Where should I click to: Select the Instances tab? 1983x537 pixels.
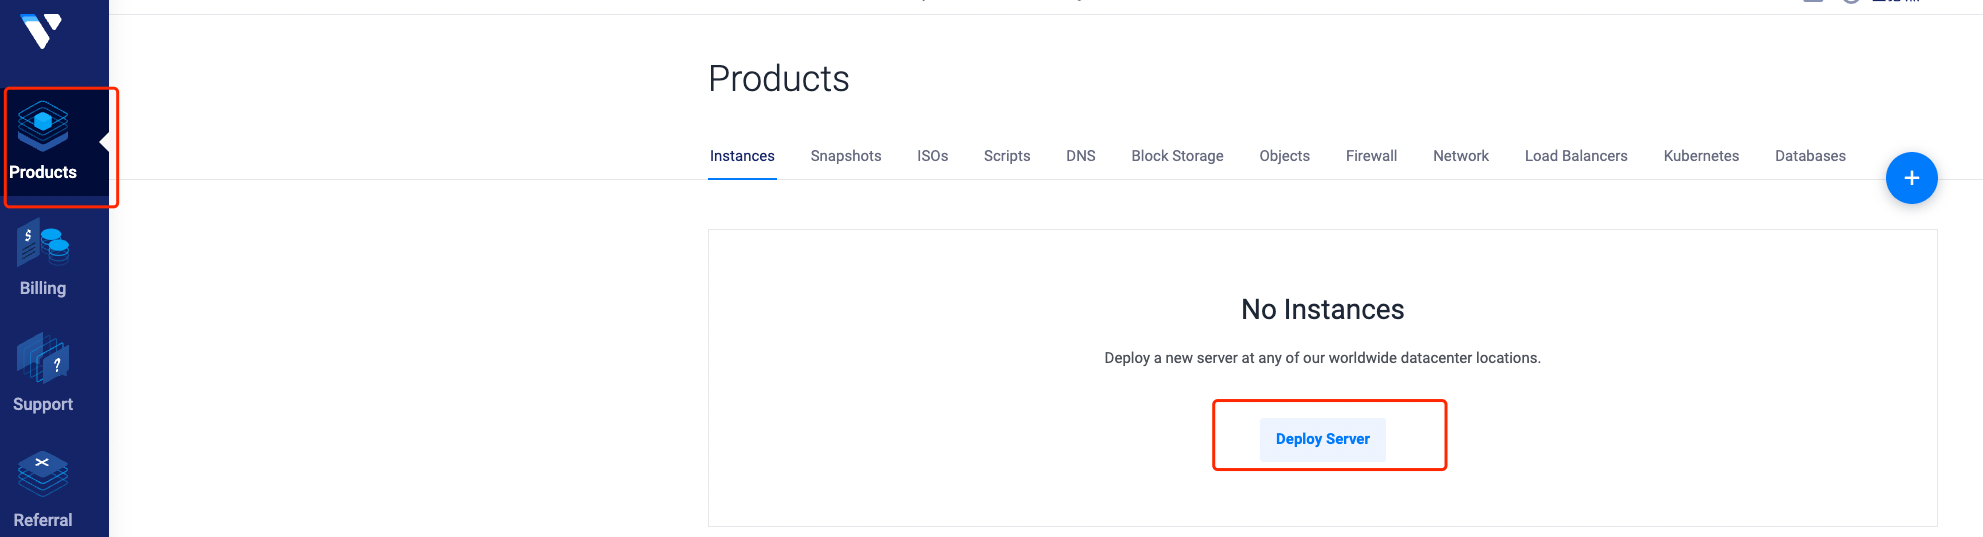pyautogui.click(x=742, y=156)
